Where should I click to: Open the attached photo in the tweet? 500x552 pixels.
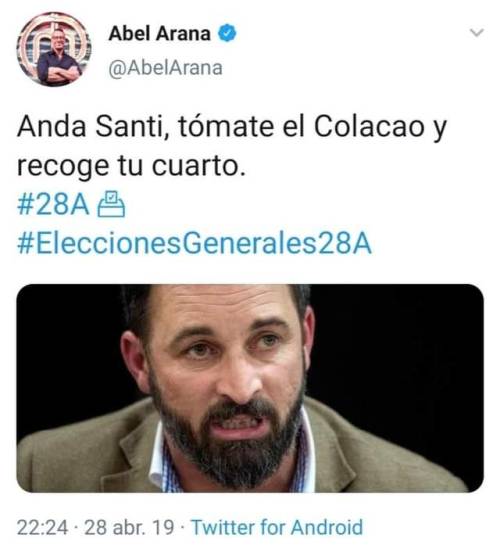click(x=250, y=388)
